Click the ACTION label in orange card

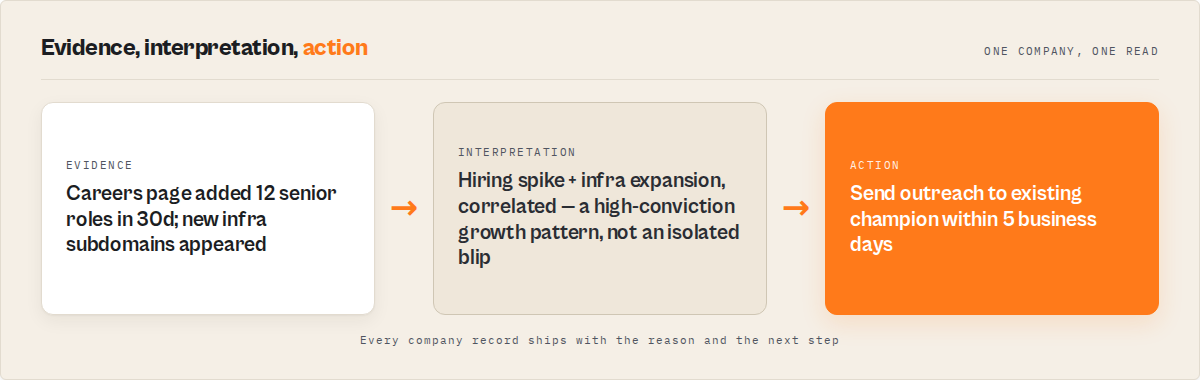875,165
